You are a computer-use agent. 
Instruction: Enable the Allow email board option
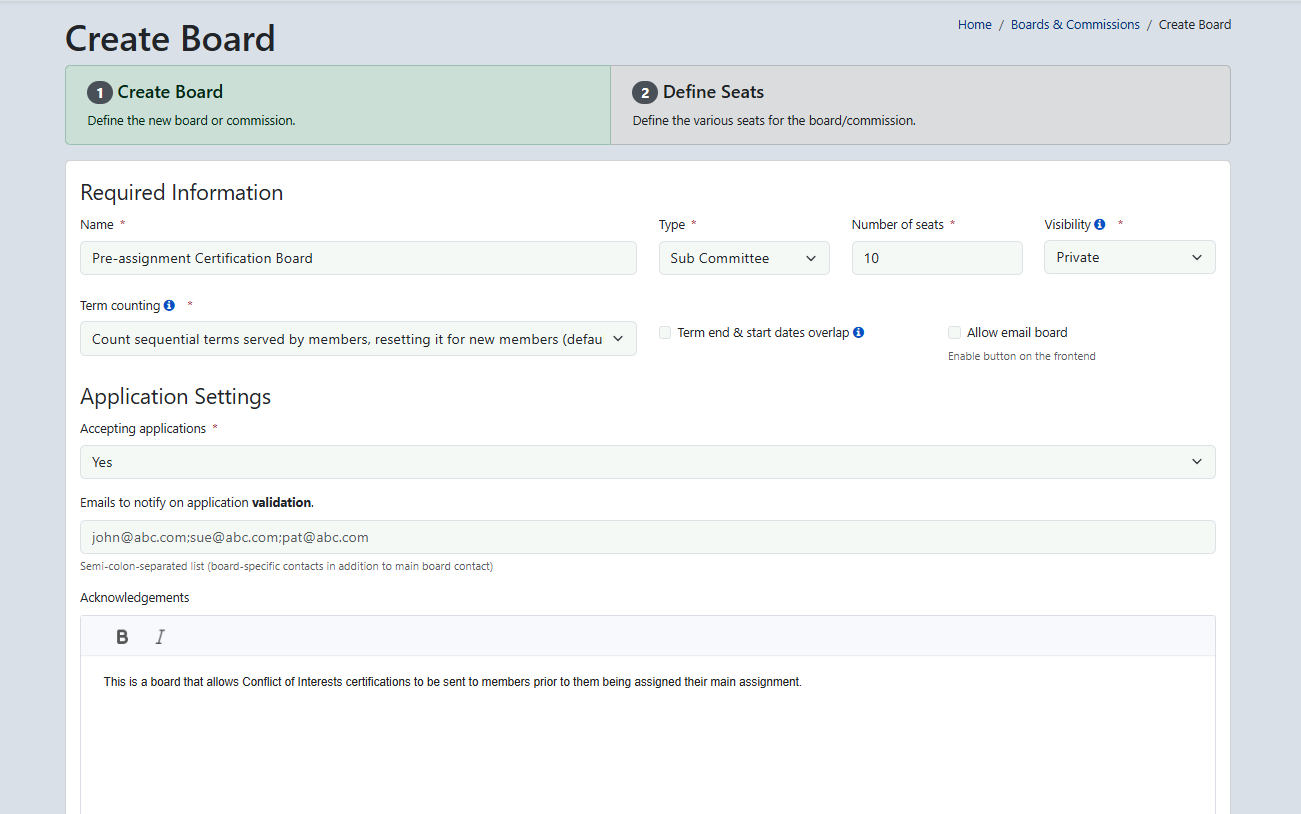(x=954, y=332)
